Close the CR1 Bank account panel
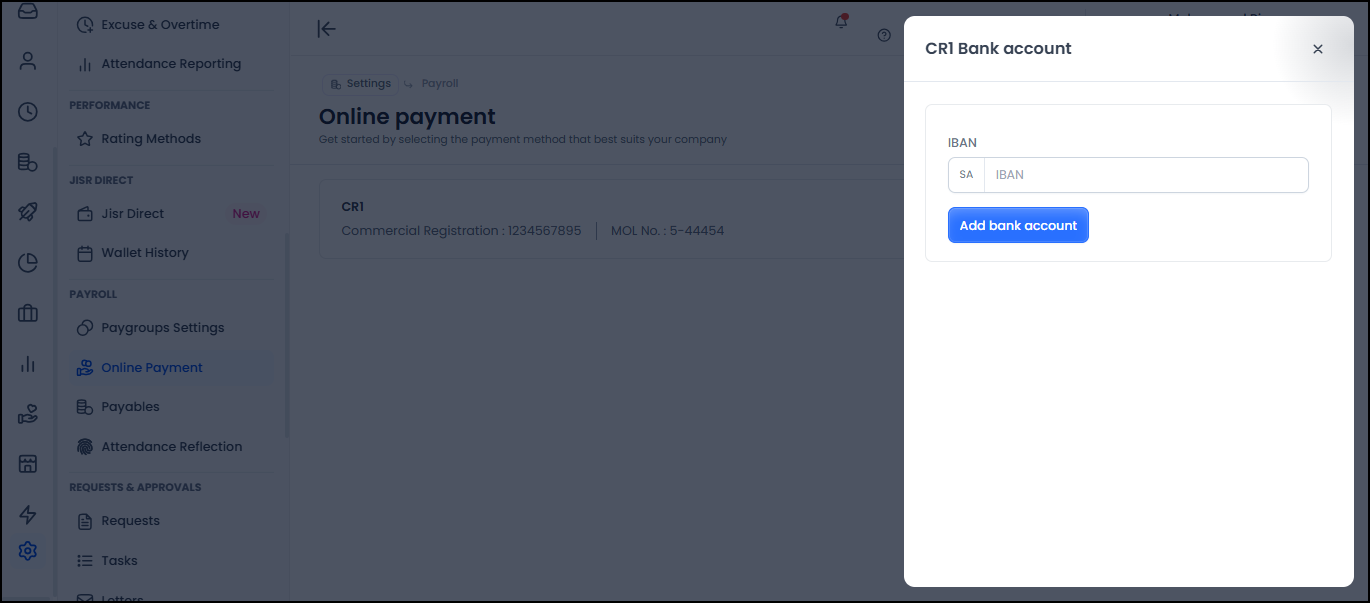Image resolution: width=1370 pixels, height=603 pixels. [1318, 49]
